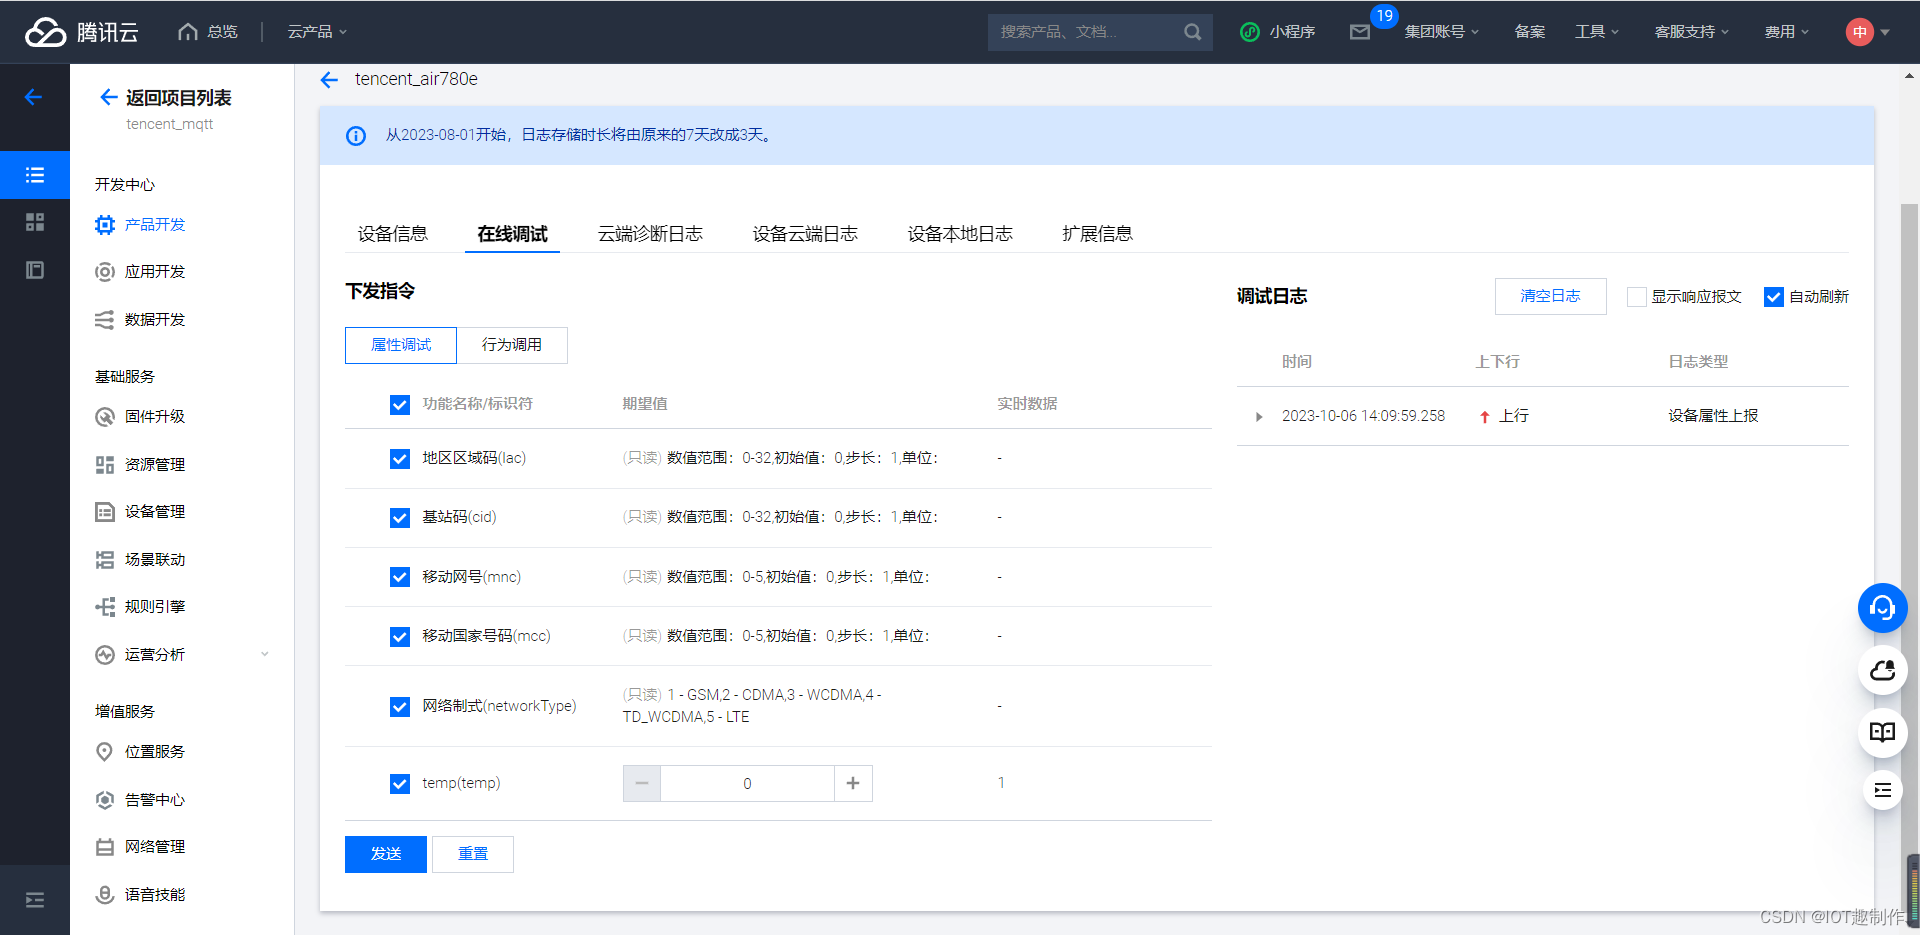This screenshot has height=935, width=1920.
Task: Expand the 运营分析 sidebar item
Action: (181, 655)
